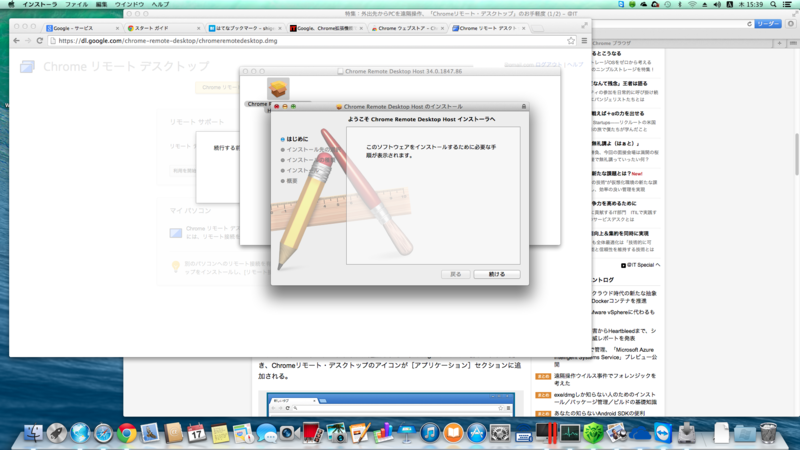The height and width of the screenshot is (450, 800).
Task: Click the 続ける button in the installer
Action: pyautogui.click(x=496, y=274)
